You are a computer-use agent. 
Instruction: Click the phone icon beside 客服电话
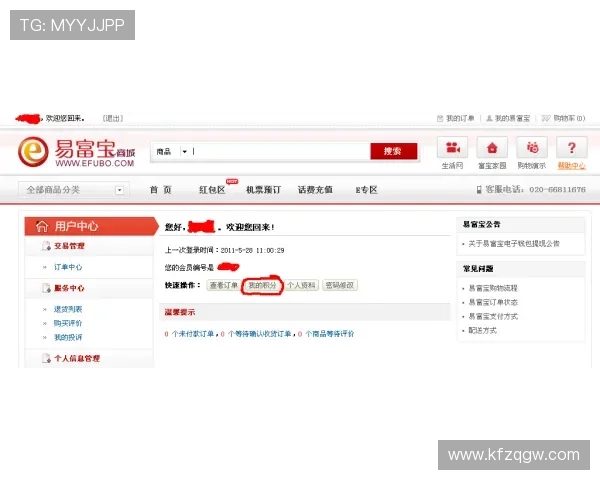click(479, 189)
